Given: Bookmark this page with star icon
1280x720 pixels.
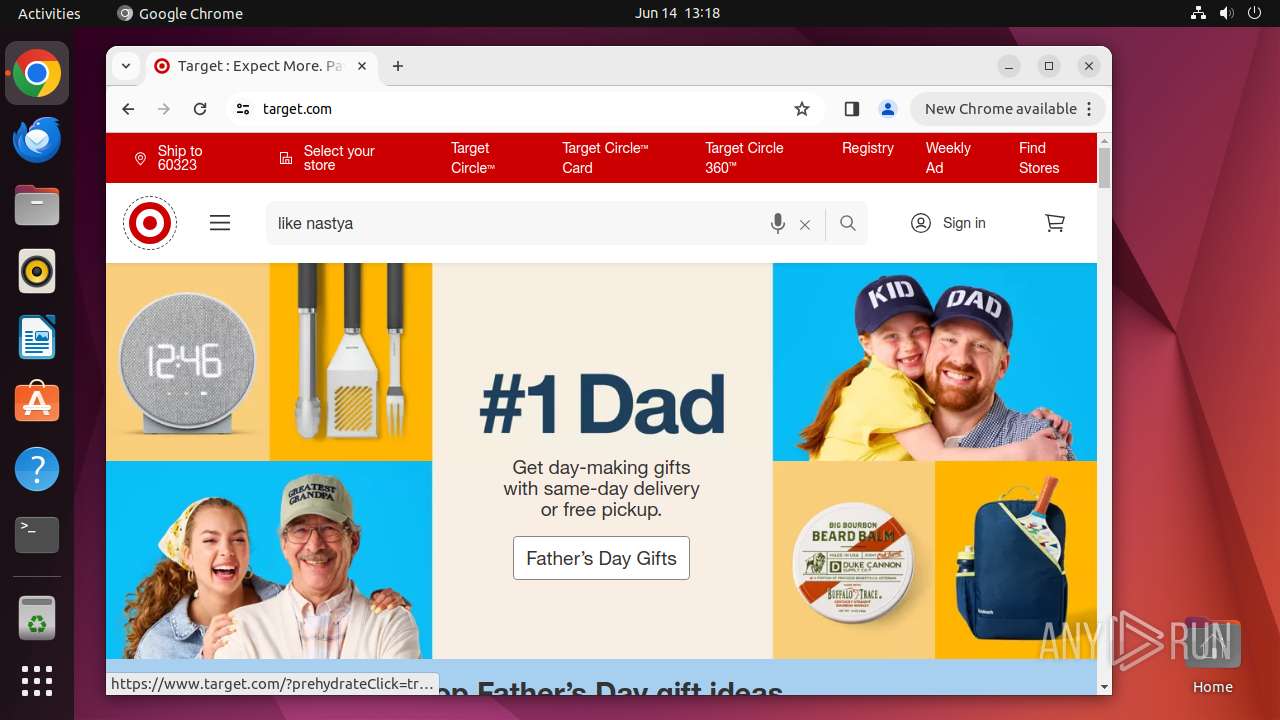Looking at the screenshot, I should (802, 109).
